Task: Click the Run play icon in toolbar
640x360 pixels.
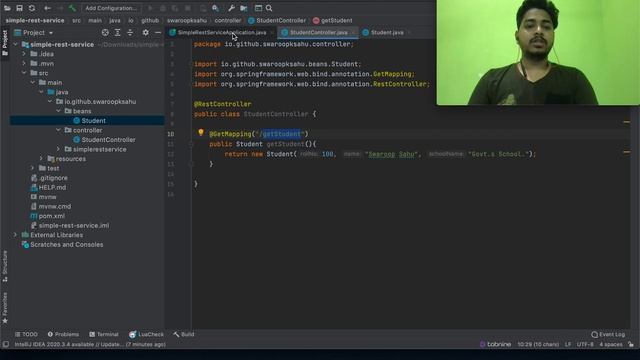Action: [150, 8]
